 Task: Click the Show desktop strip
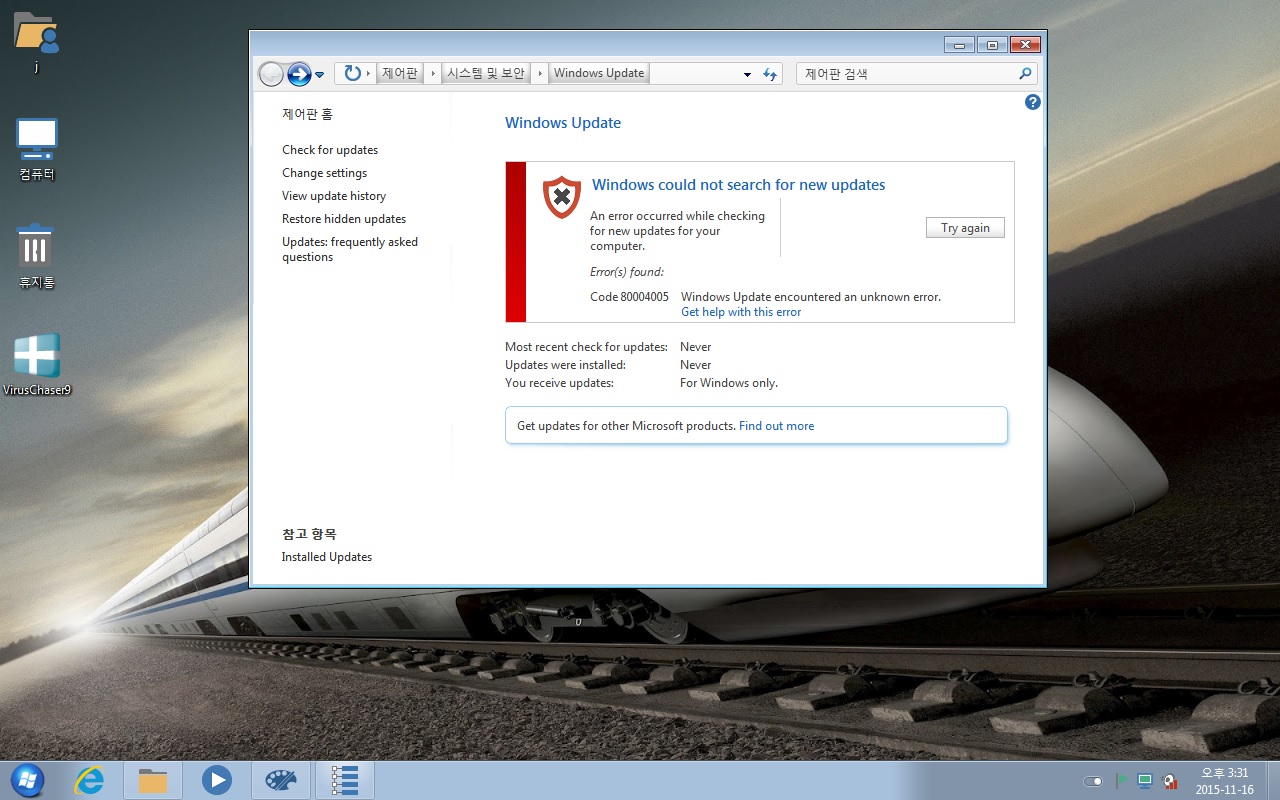pos(1273,780)
